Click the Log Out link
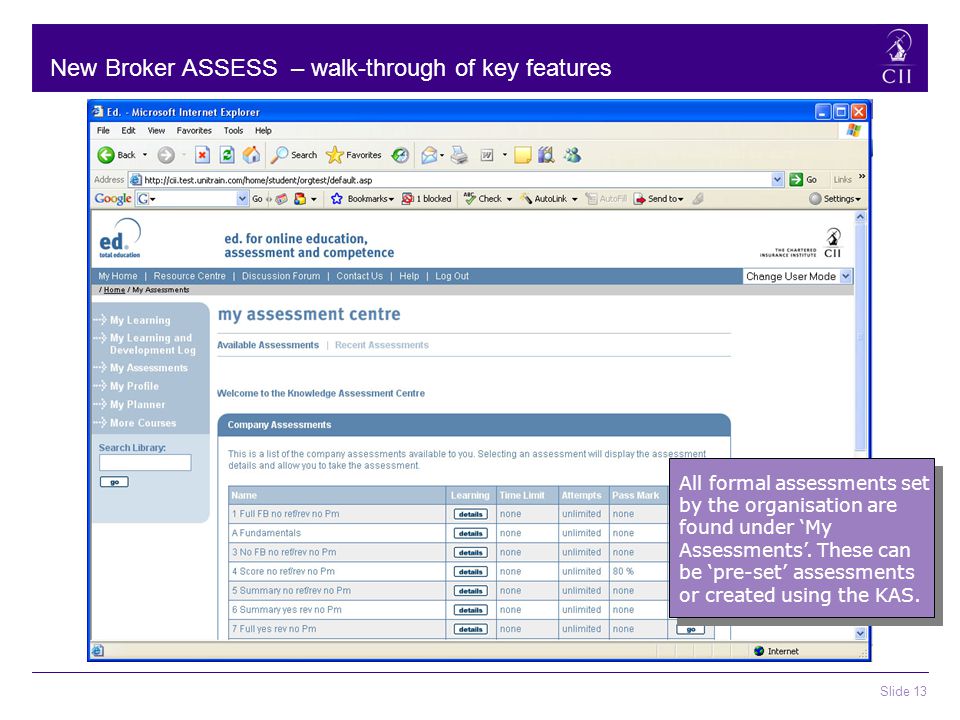Viewport: 960px width, 720px height. [x=452, y=276]
